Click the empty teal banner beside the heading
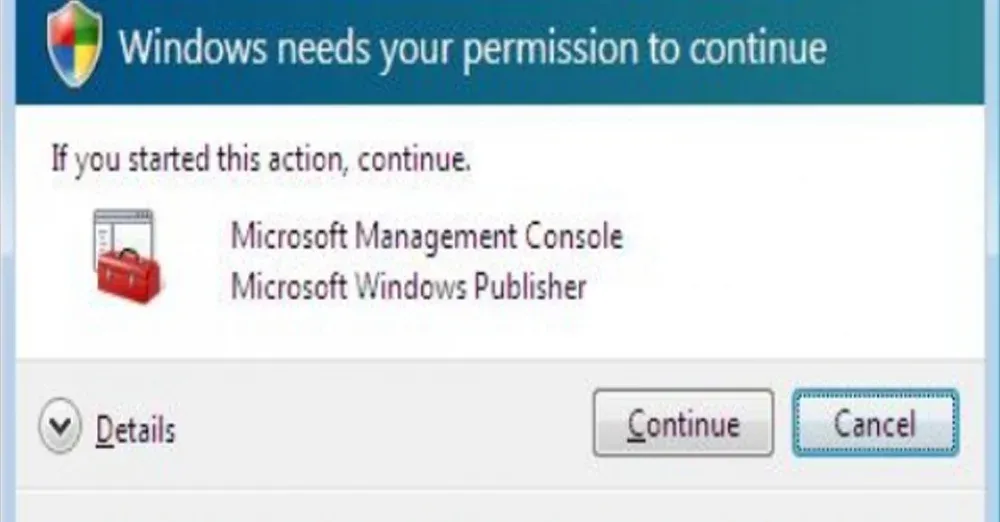 tap(906, 51)
